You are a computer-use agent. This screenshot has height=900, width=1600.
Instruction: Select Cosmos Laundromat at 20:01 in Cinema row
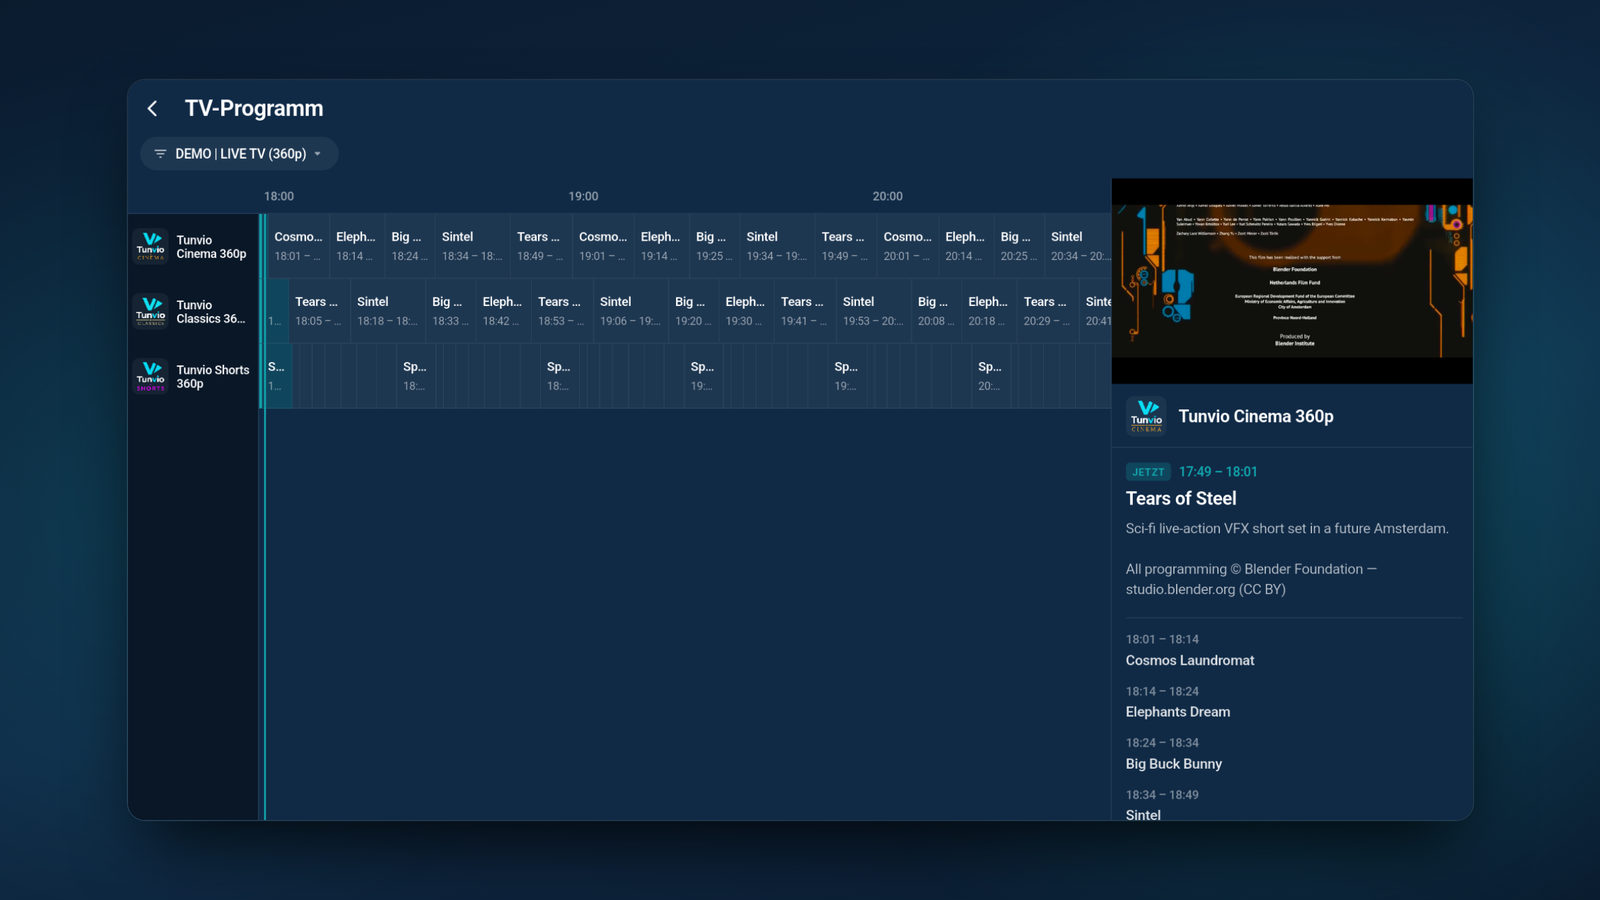click(908, 246)
